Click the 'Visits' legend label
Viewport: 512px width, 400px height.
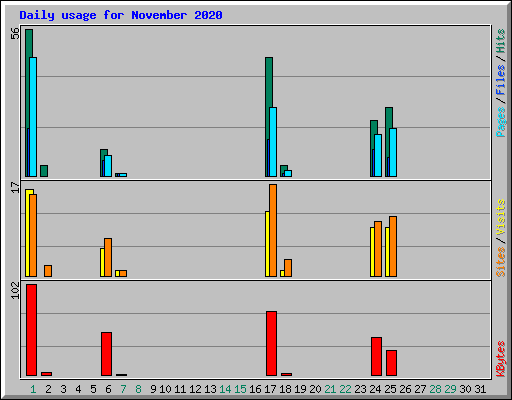point(501,218)
